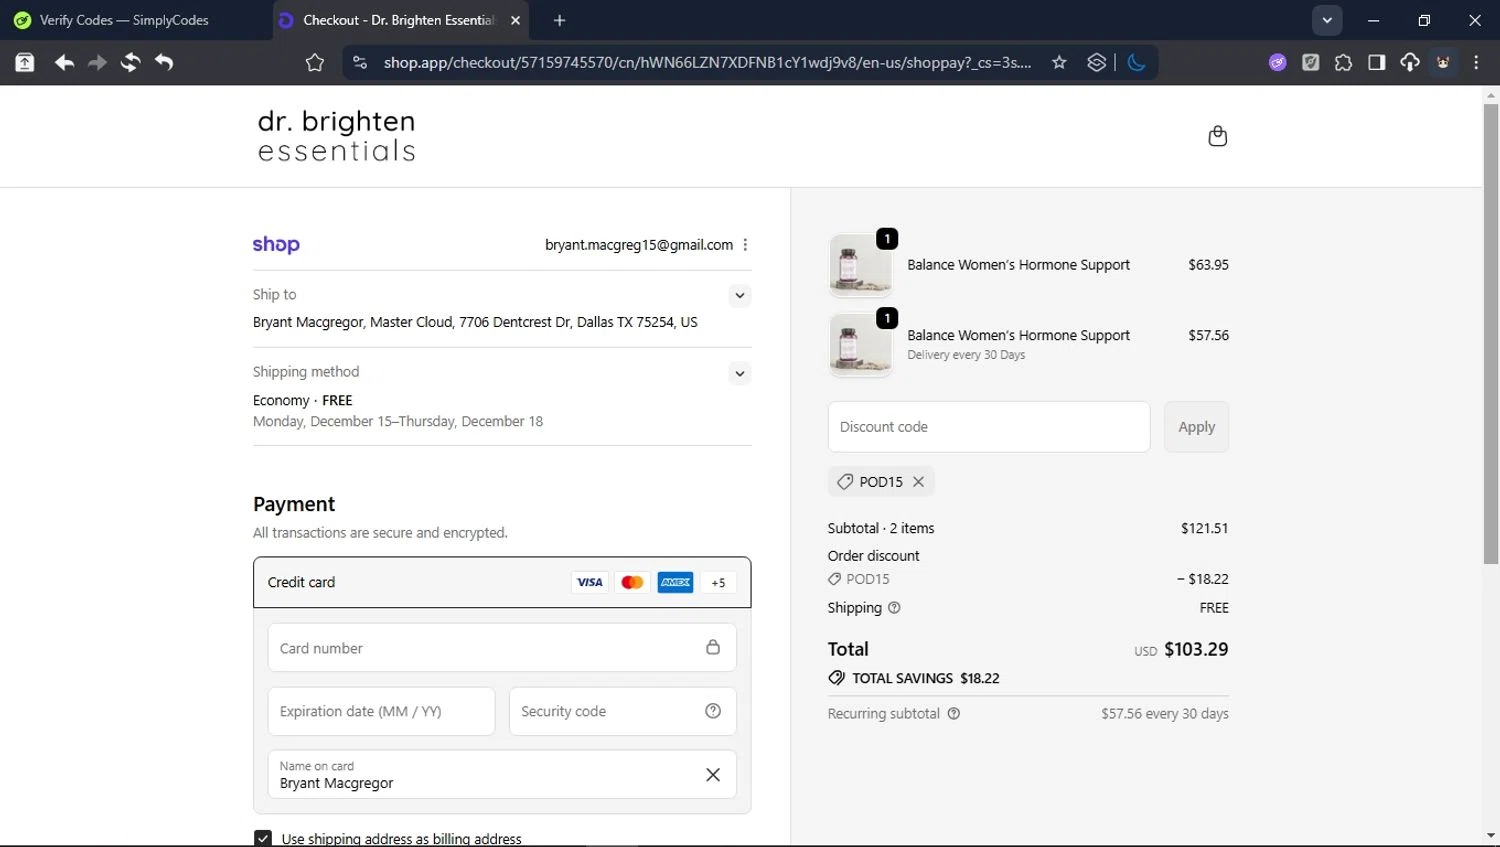Open the shopping bag cart icon

(x=1217, y=136)
